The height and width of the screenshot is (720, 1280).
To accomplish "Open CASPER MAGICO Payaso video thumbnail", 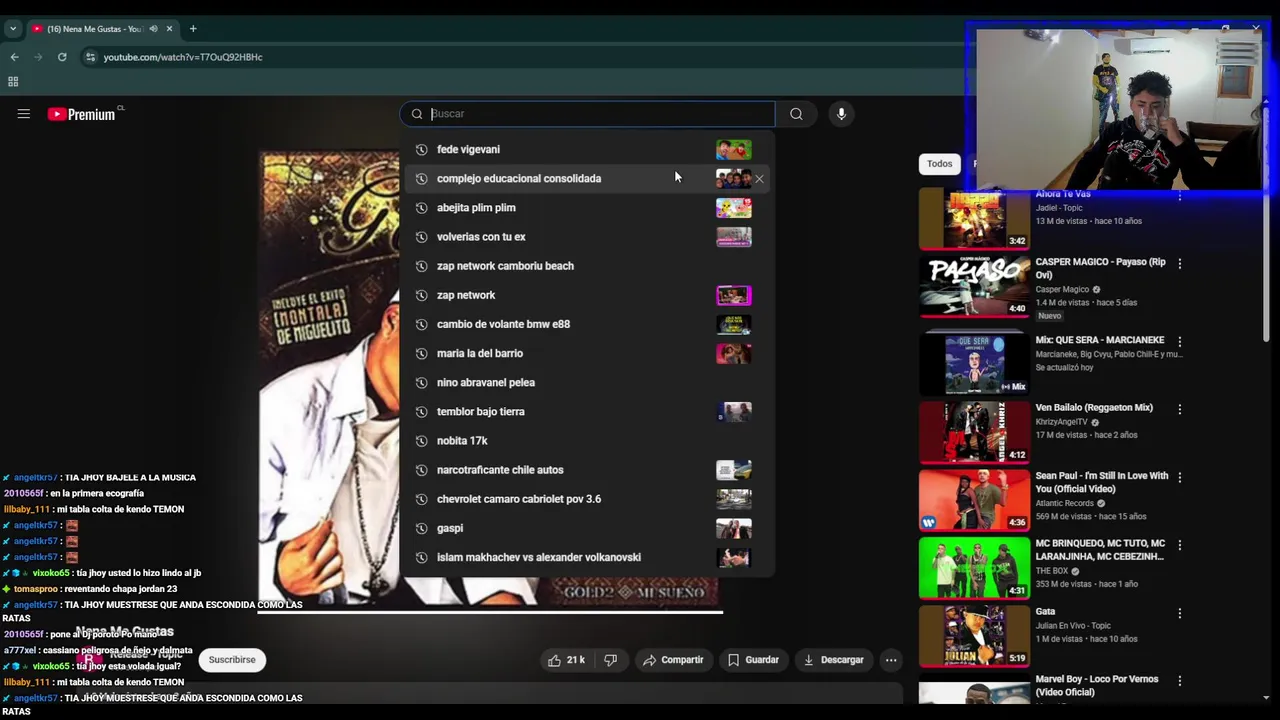I will pos(974,286).
